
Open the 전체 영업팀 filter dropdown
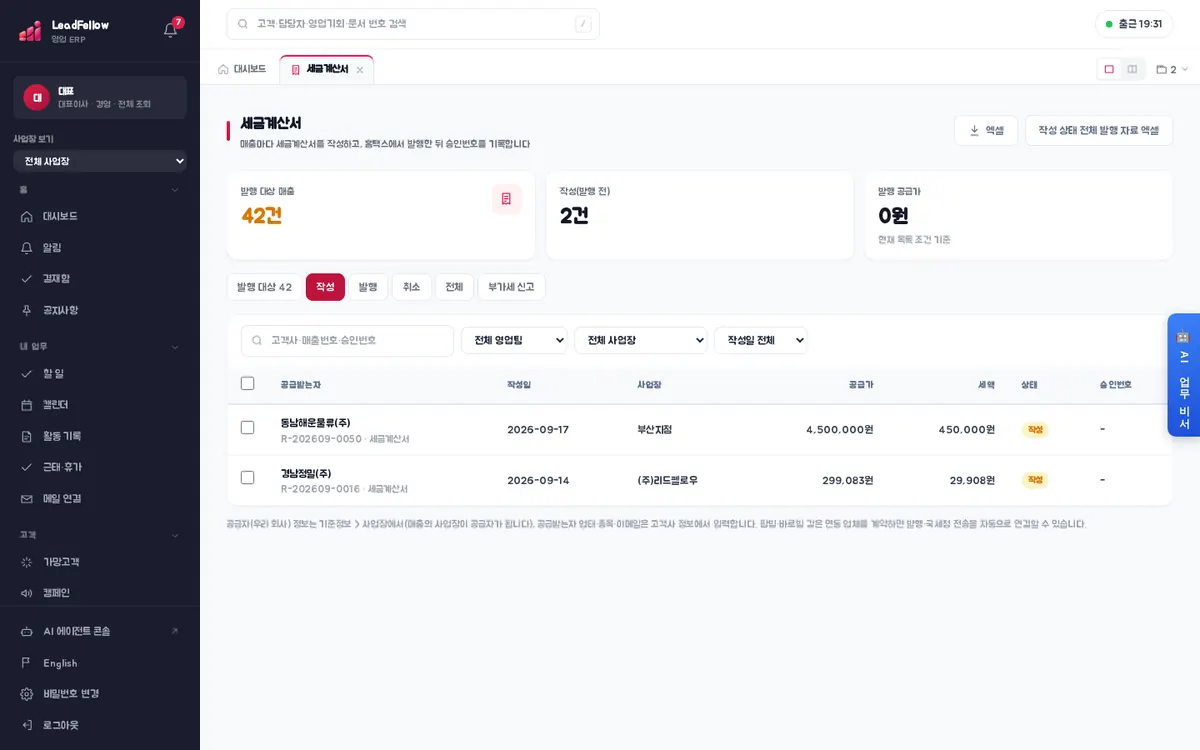[514, 340]
